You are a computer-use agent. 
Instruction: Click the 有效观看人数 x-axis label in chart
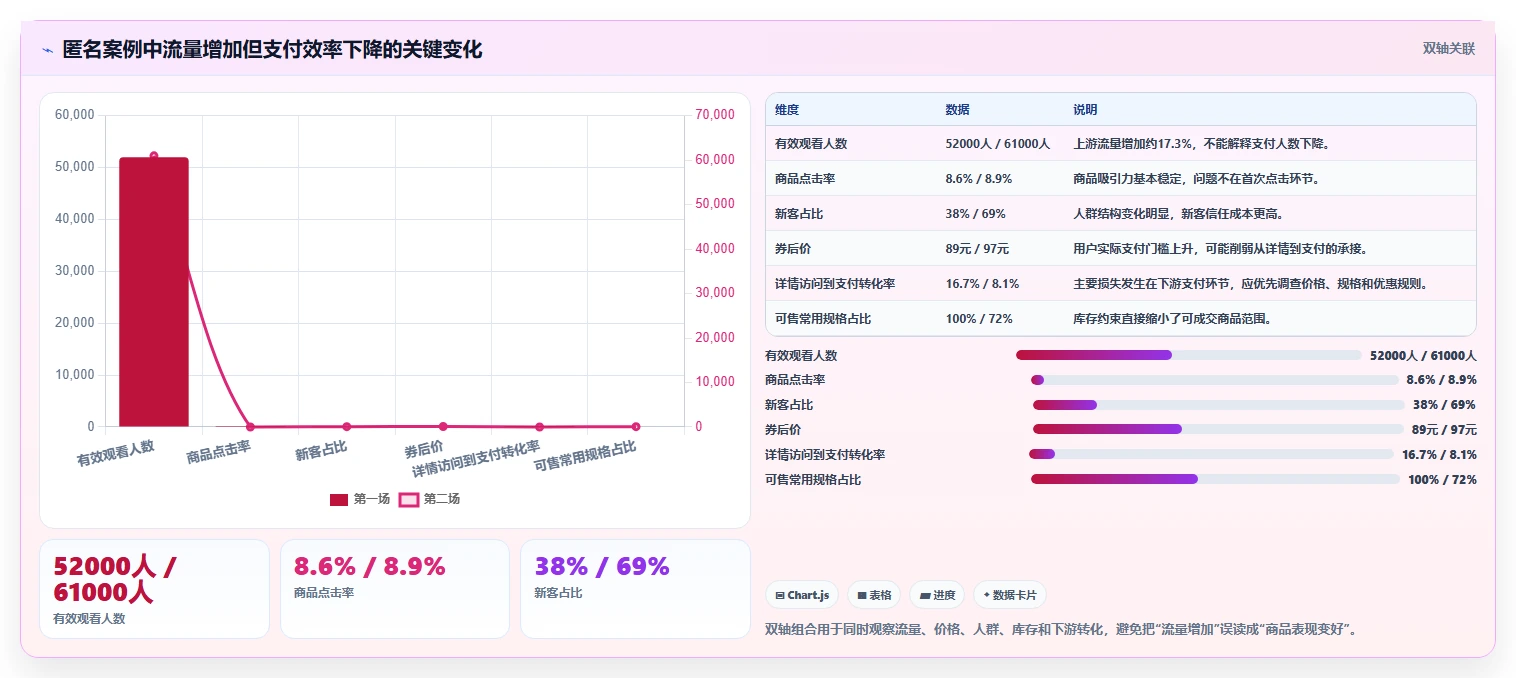[x=116, y=453]
